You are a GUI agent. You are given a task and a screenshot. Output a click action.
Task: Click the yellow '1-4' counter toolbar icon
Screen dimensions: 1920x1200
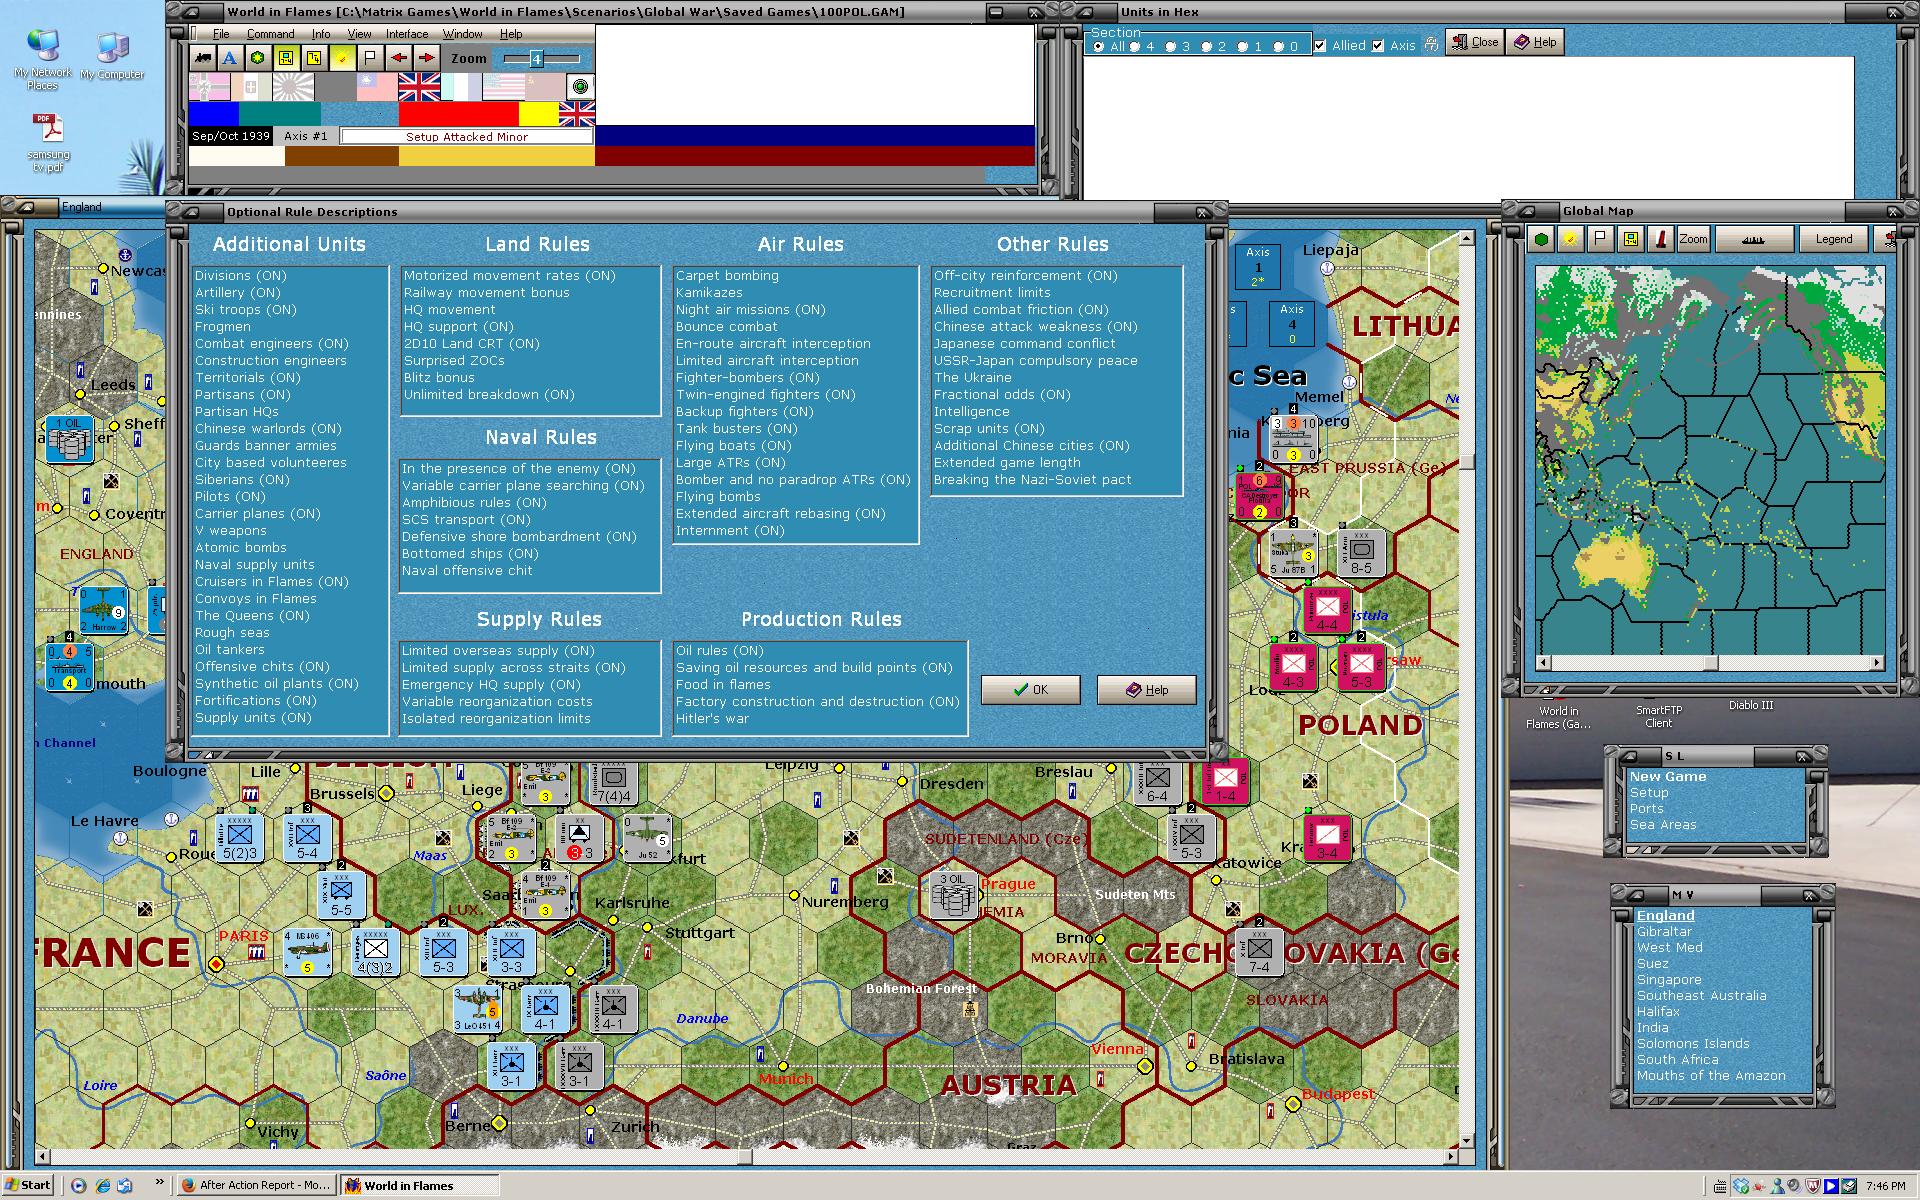[314, 58]
